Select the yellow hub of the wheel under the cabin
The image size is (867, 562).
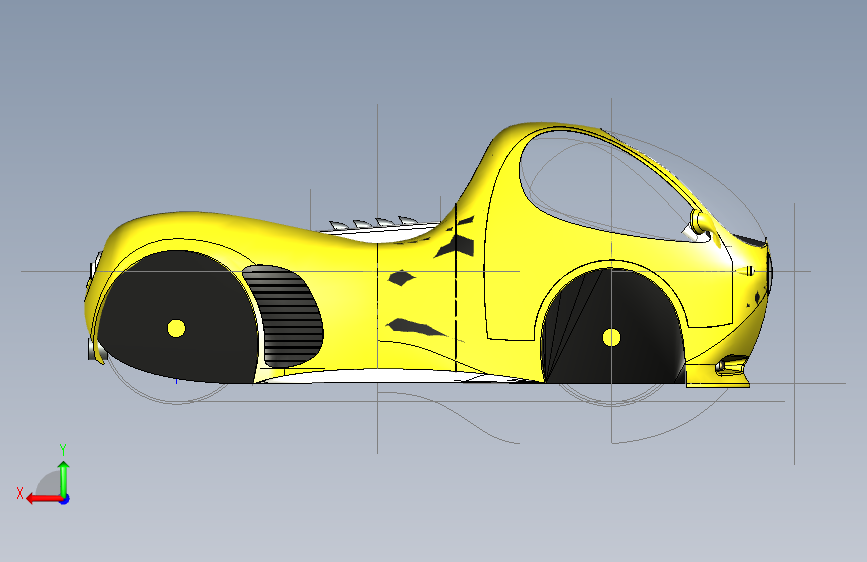click(611, 337)
